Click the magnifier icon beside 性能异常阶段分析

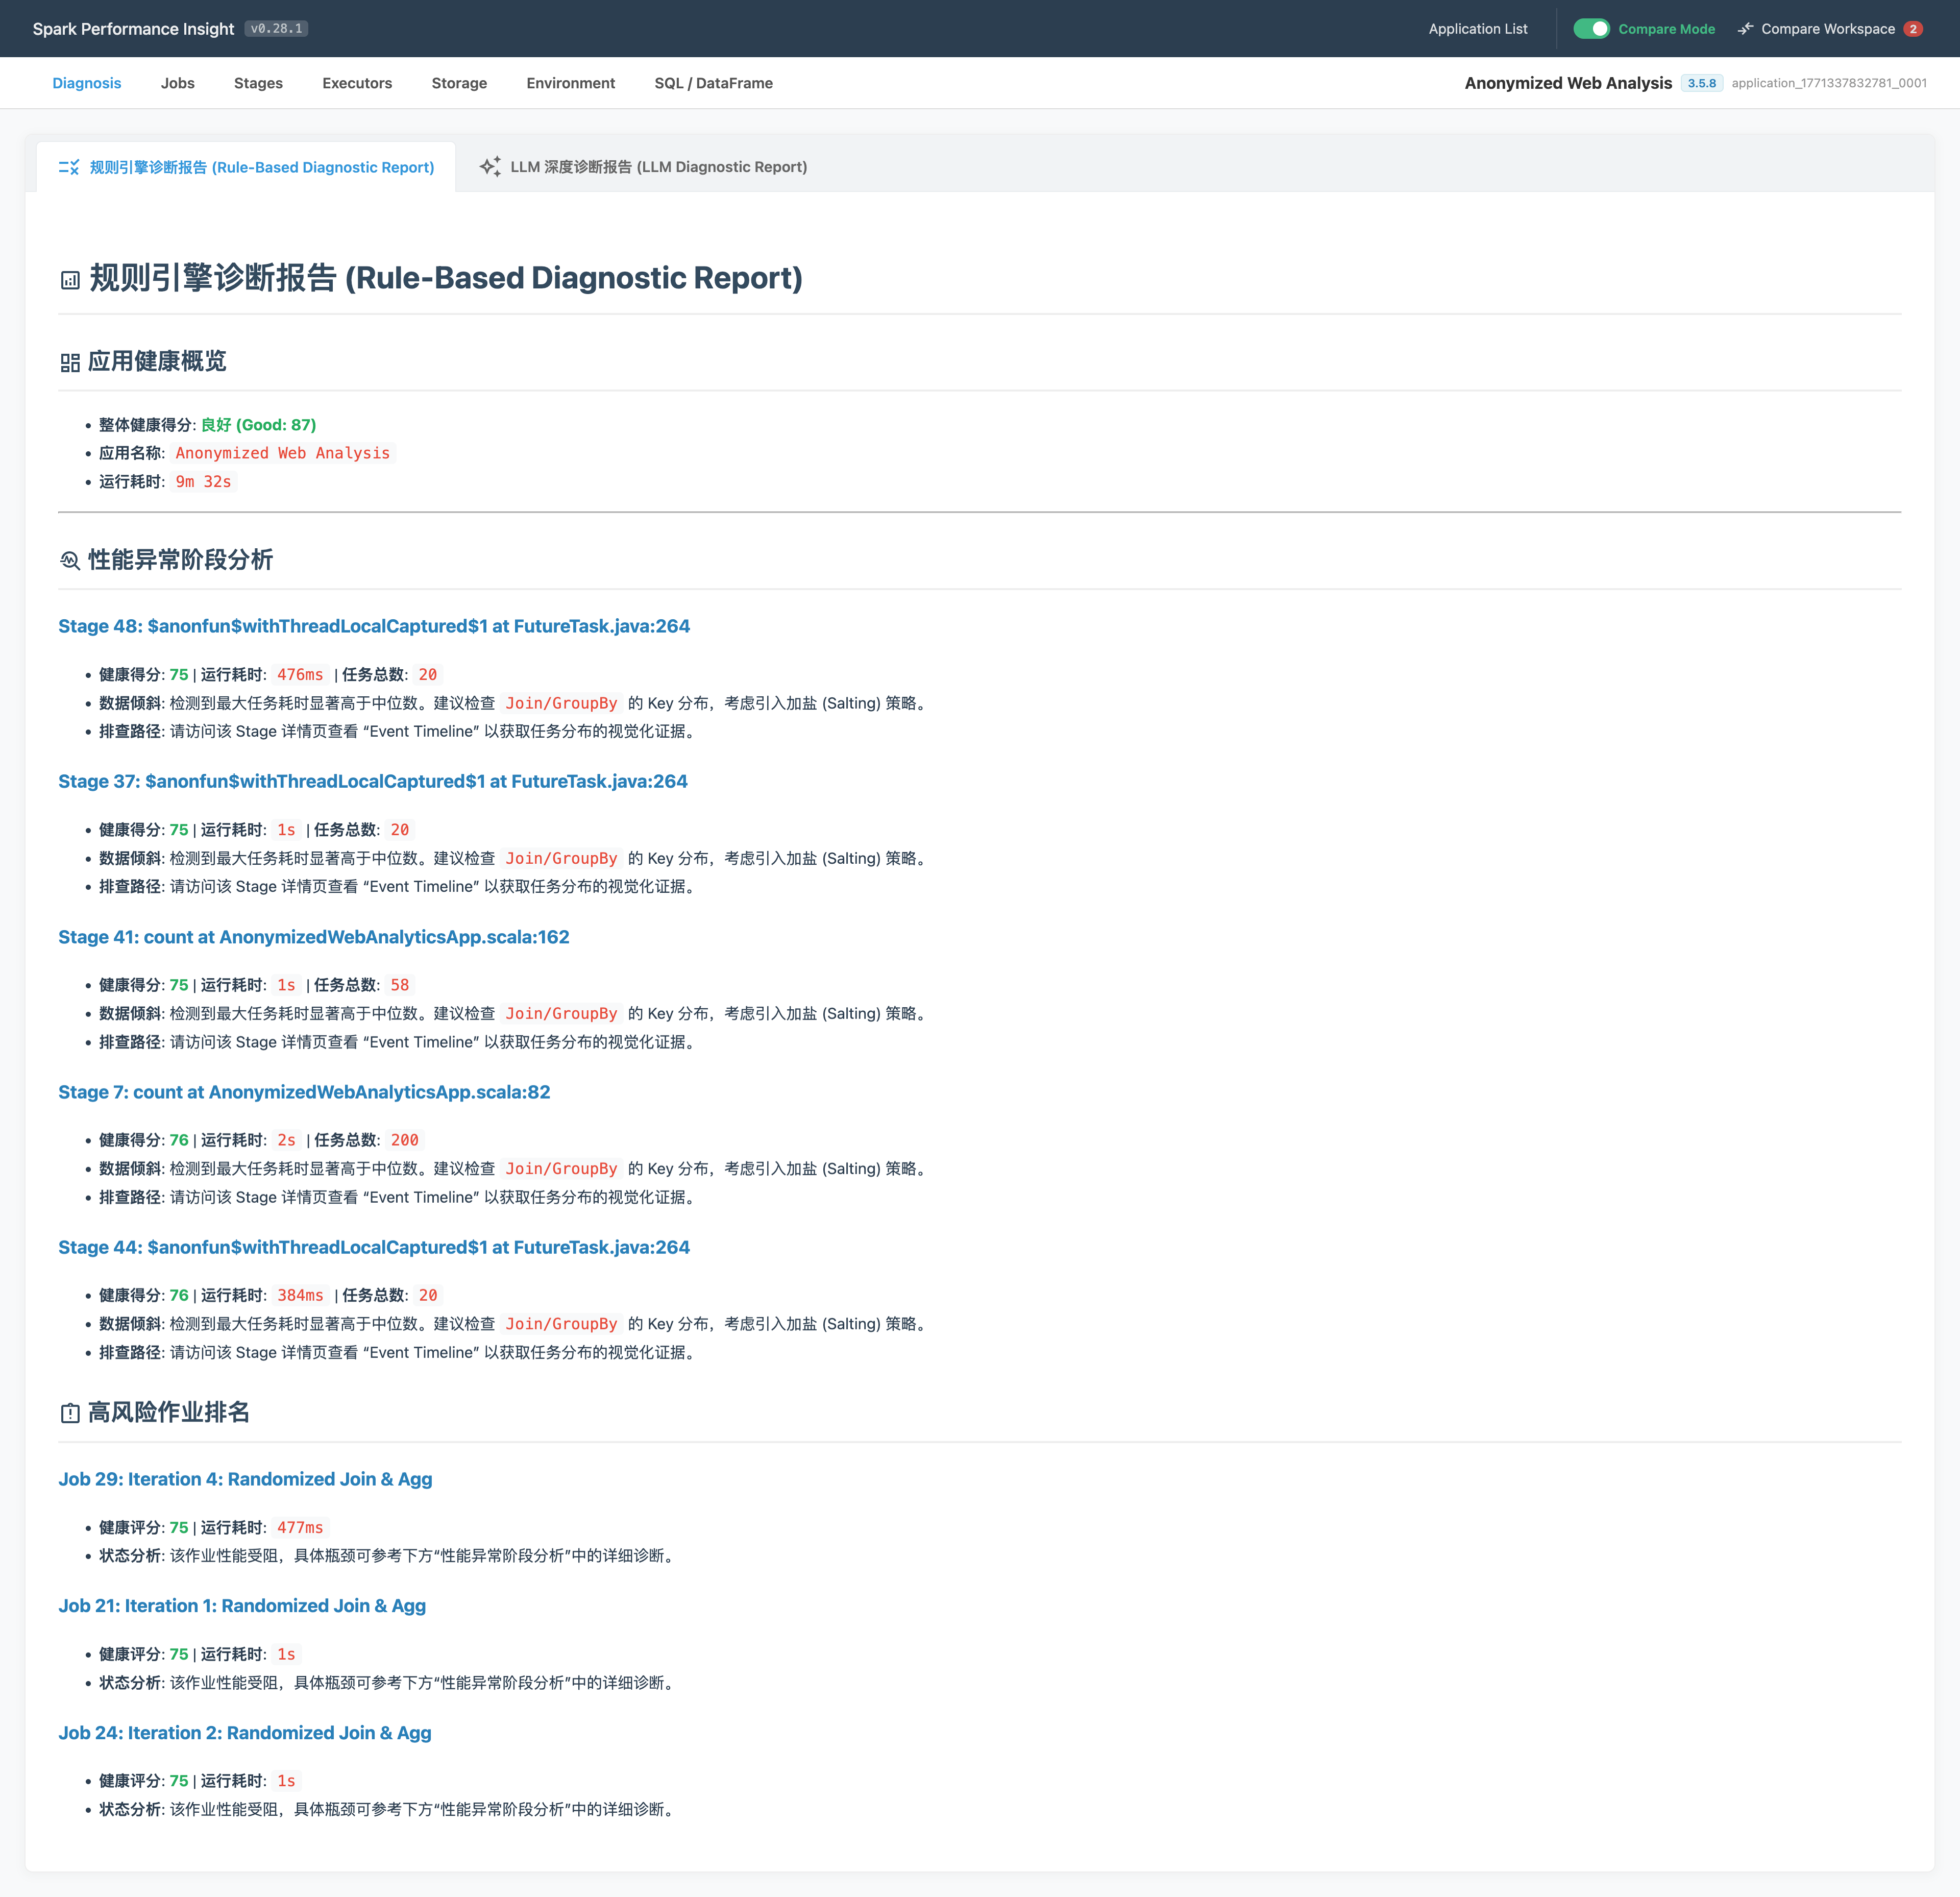[x=70, y=560]
